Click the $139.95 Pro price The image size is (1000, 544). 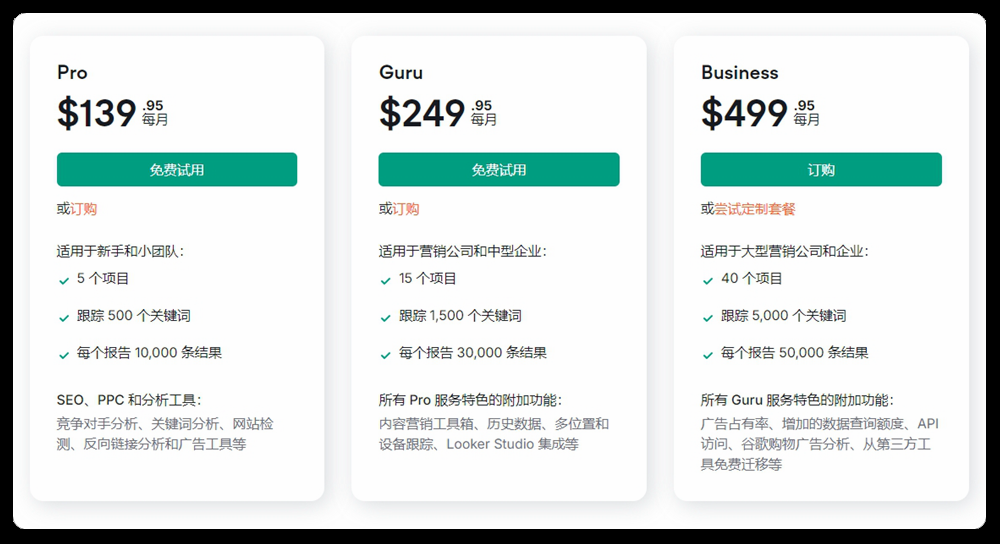(112, 113)
